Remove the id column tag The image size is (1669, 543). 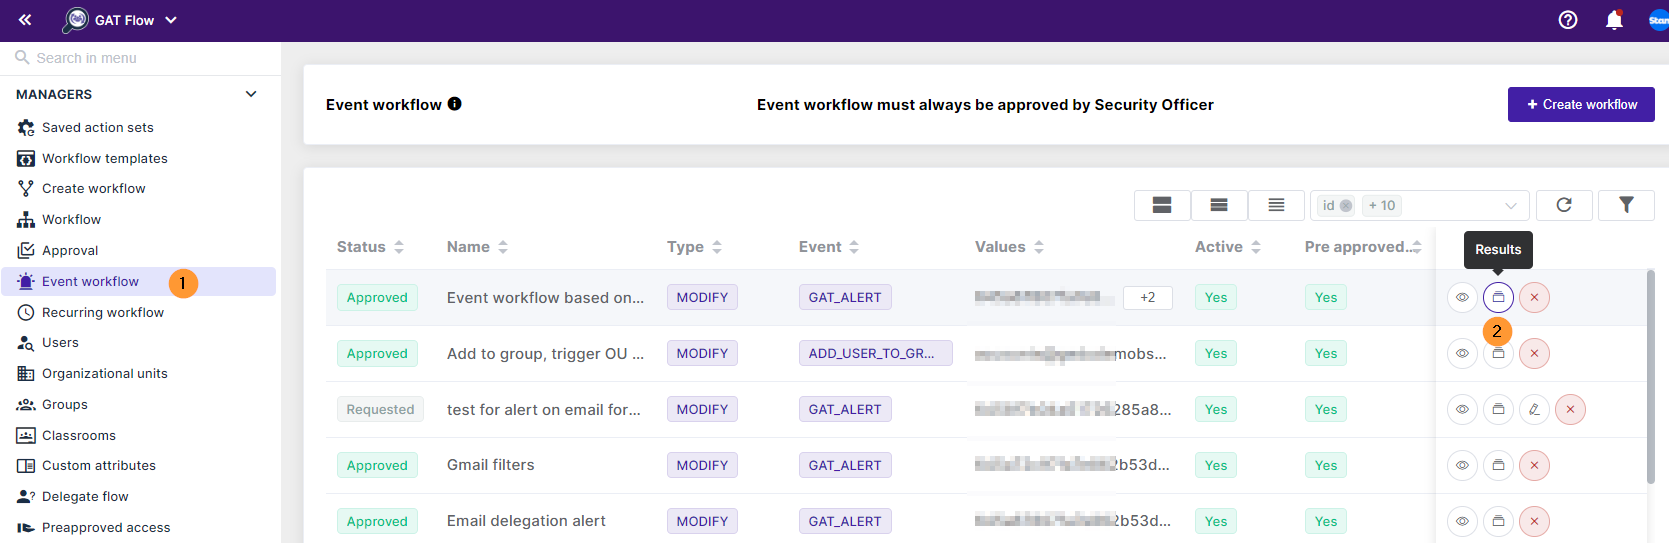[x=1346, y=206]
